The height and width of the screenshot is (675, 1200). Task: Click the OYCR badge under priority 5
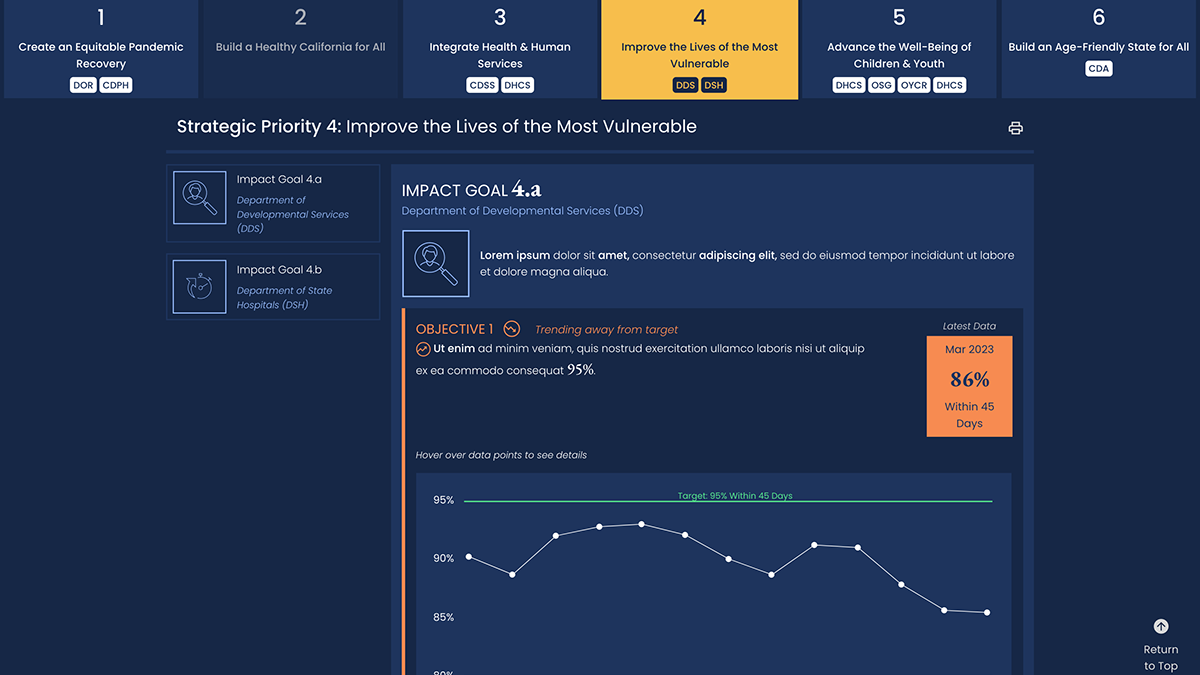[914, 85]
